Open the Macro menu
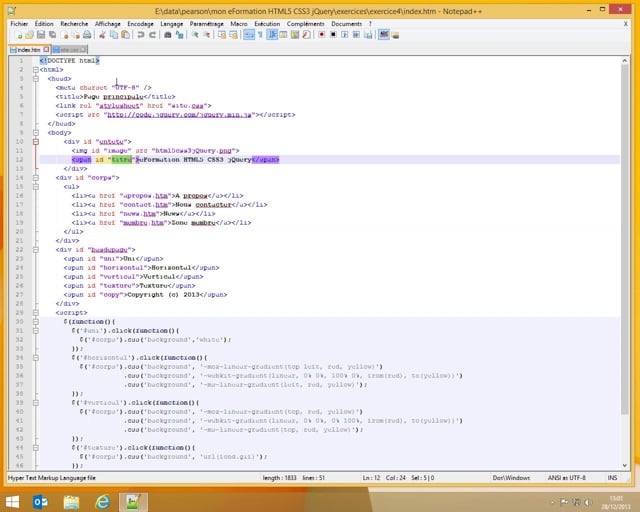Viewport: 640px width, 512px height. pyautogui.click(x=239, y=24)
